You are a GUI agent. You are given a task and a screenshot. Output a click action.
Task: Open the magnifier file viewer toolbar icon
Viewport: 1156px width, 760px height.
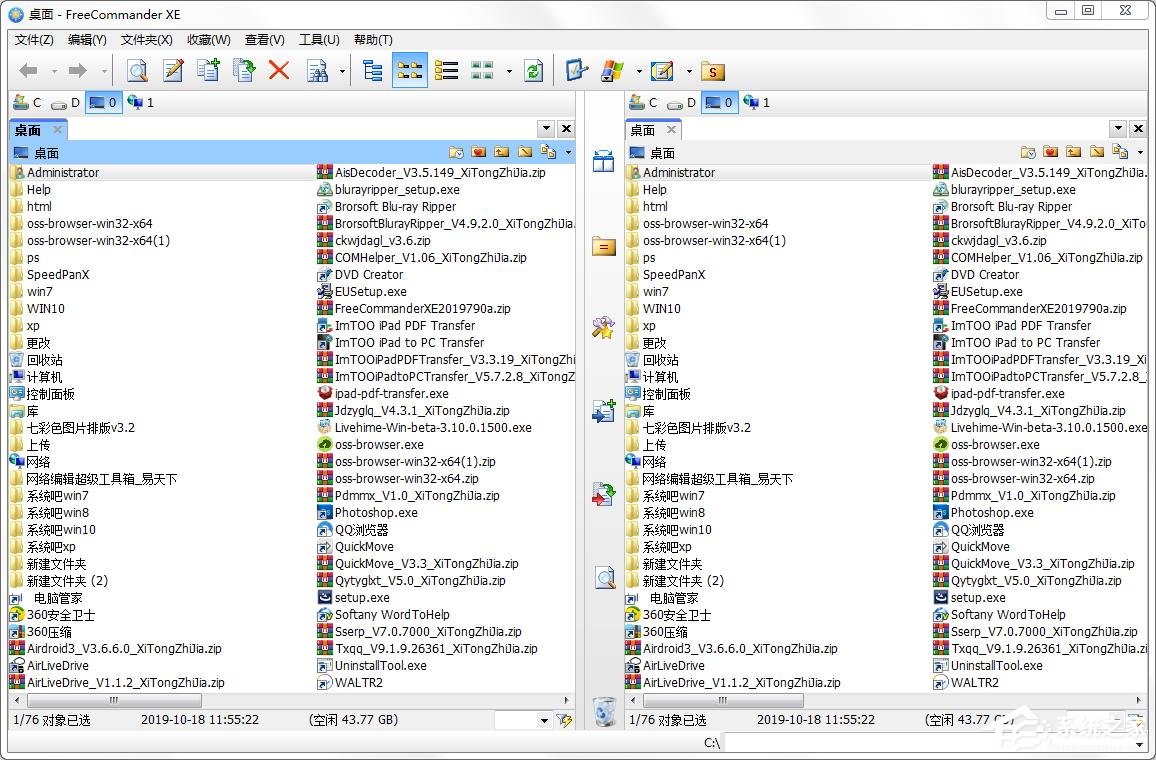tap(137, 70)
